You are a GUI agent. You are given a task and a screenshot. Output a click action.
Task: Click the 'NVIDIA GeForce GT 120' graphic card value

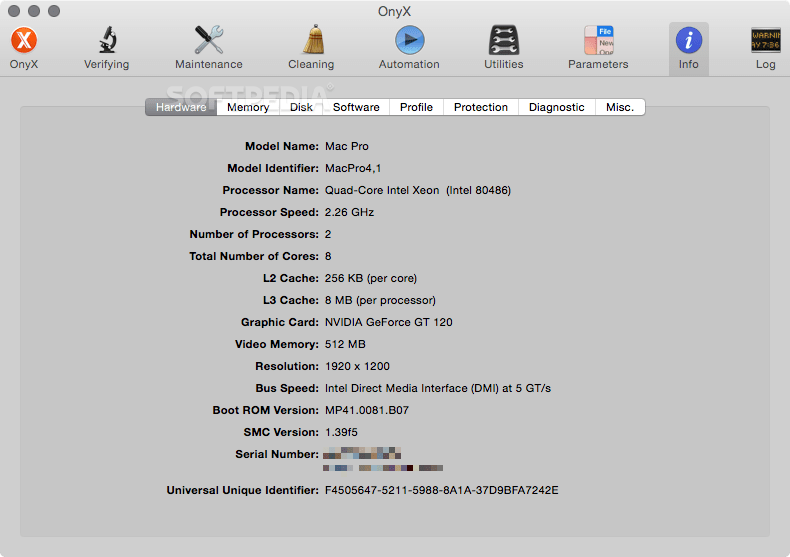pyautogui.click(x=388, y=322)
